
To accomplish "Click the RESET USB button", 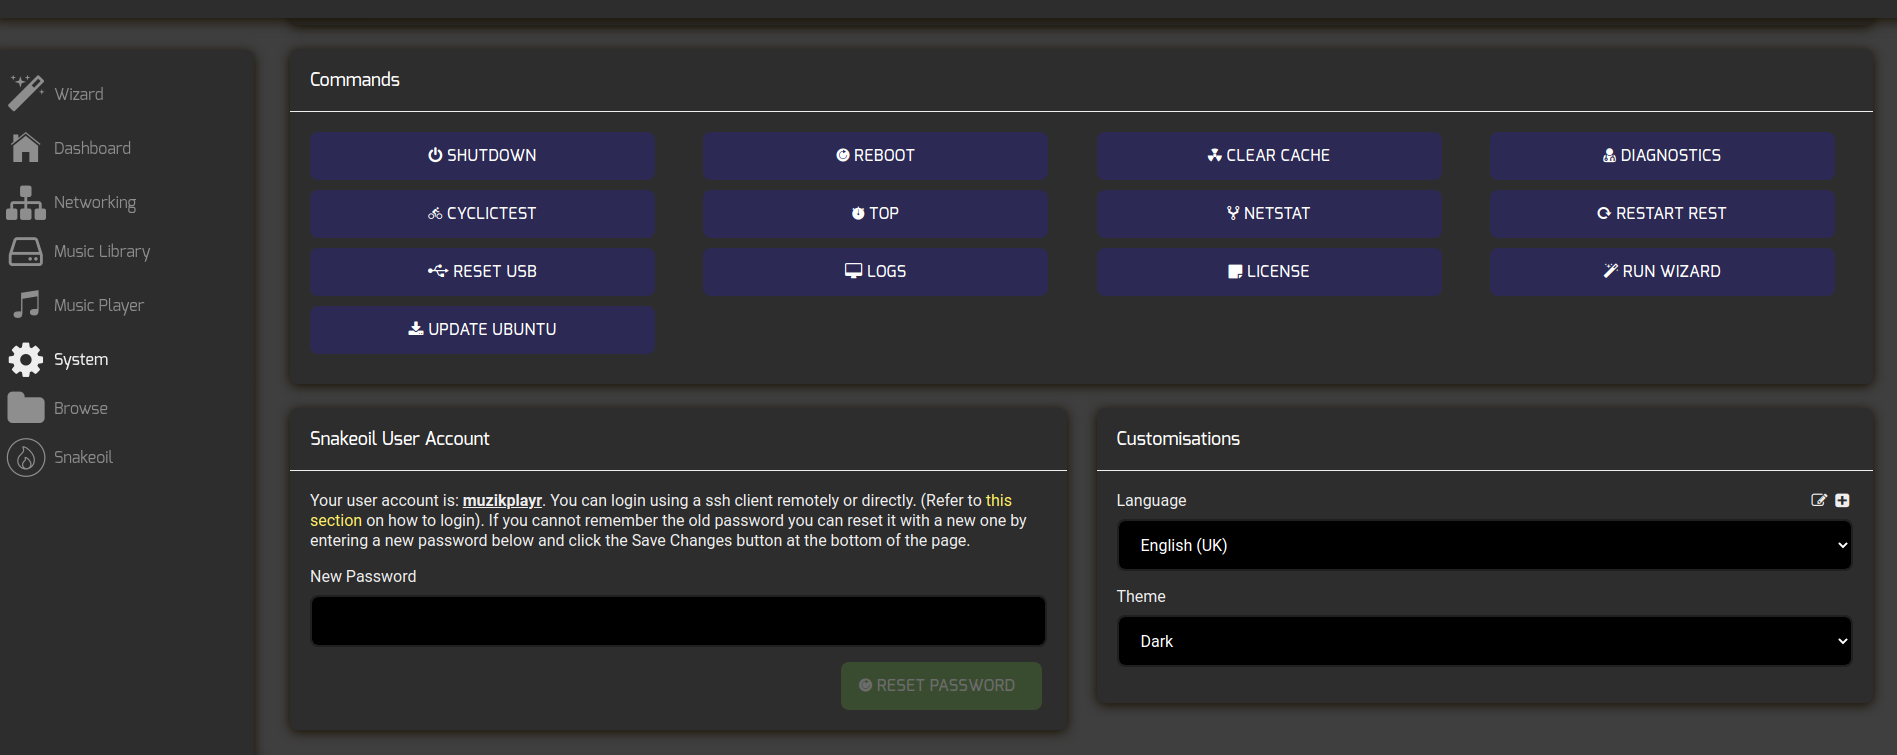I will 482,271.
